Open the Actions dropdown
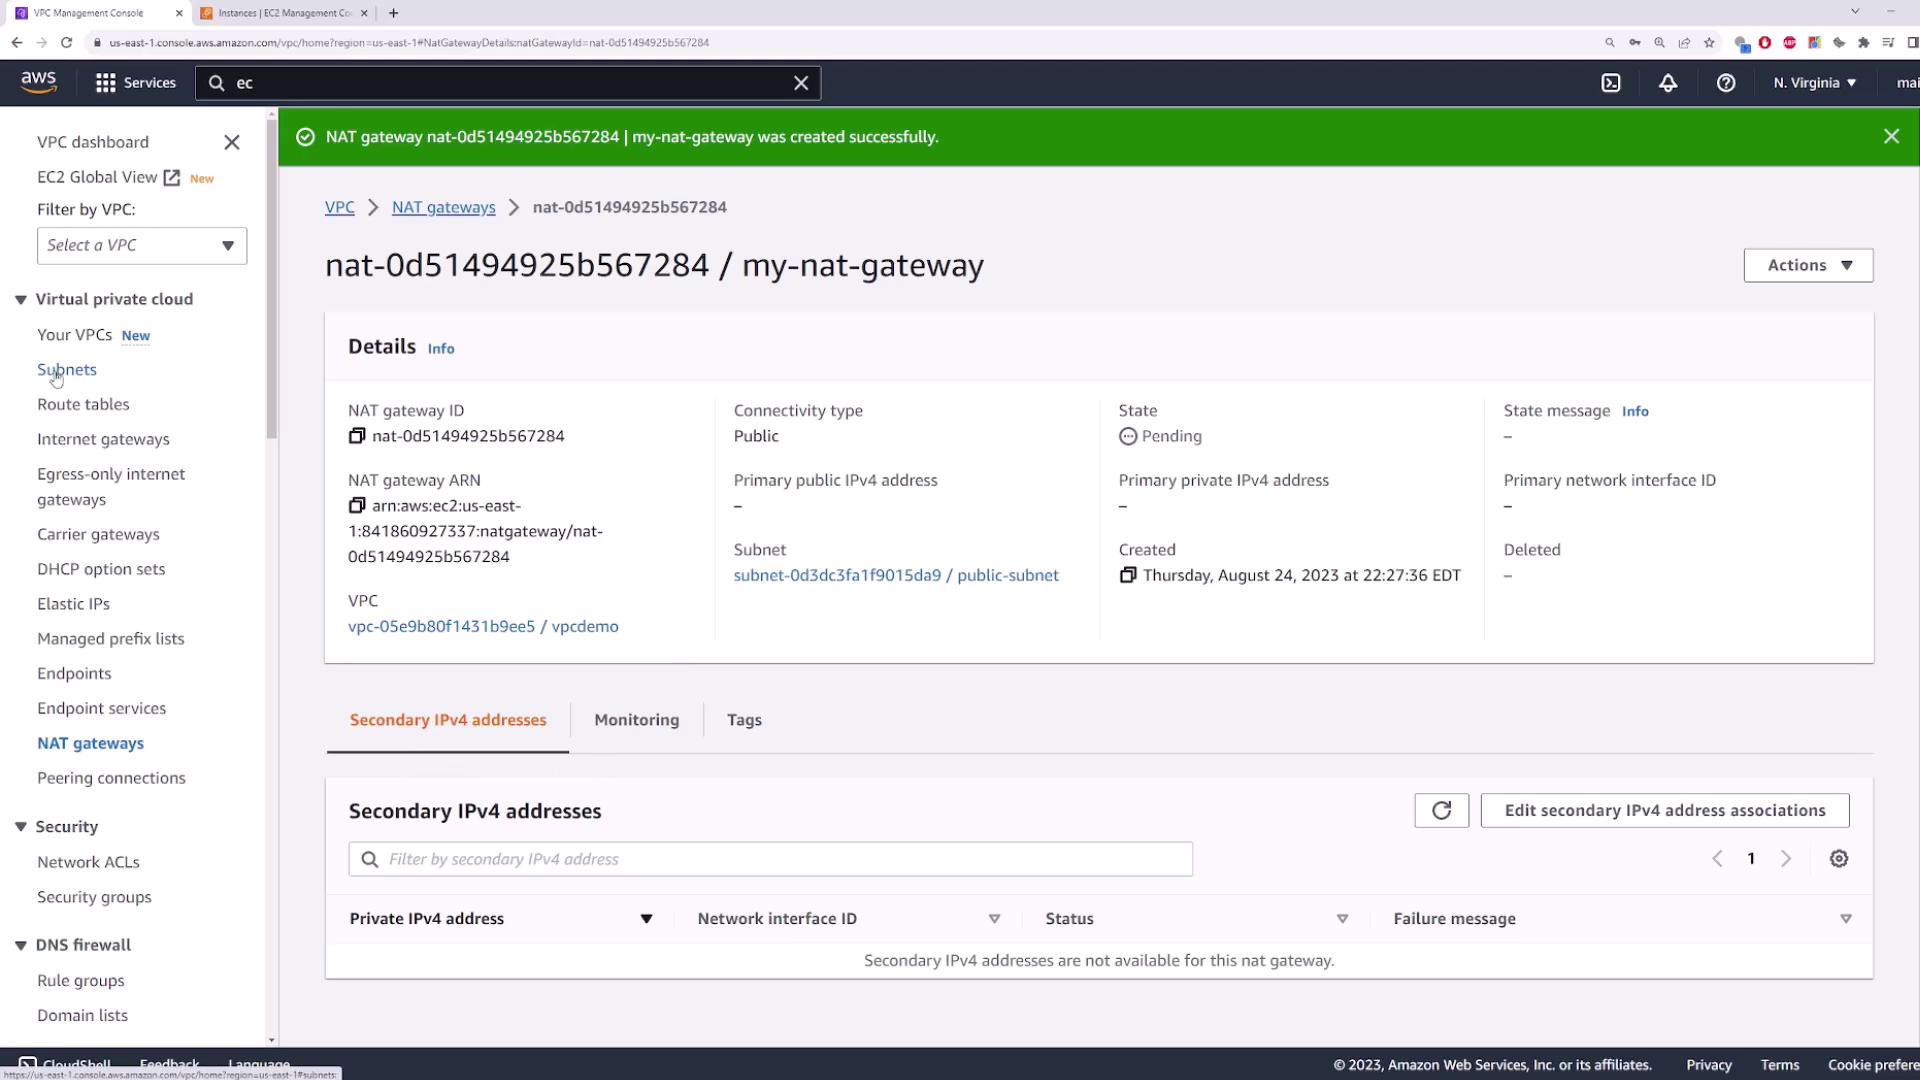This screenshot has height=1080, width=1920. 1808,265
